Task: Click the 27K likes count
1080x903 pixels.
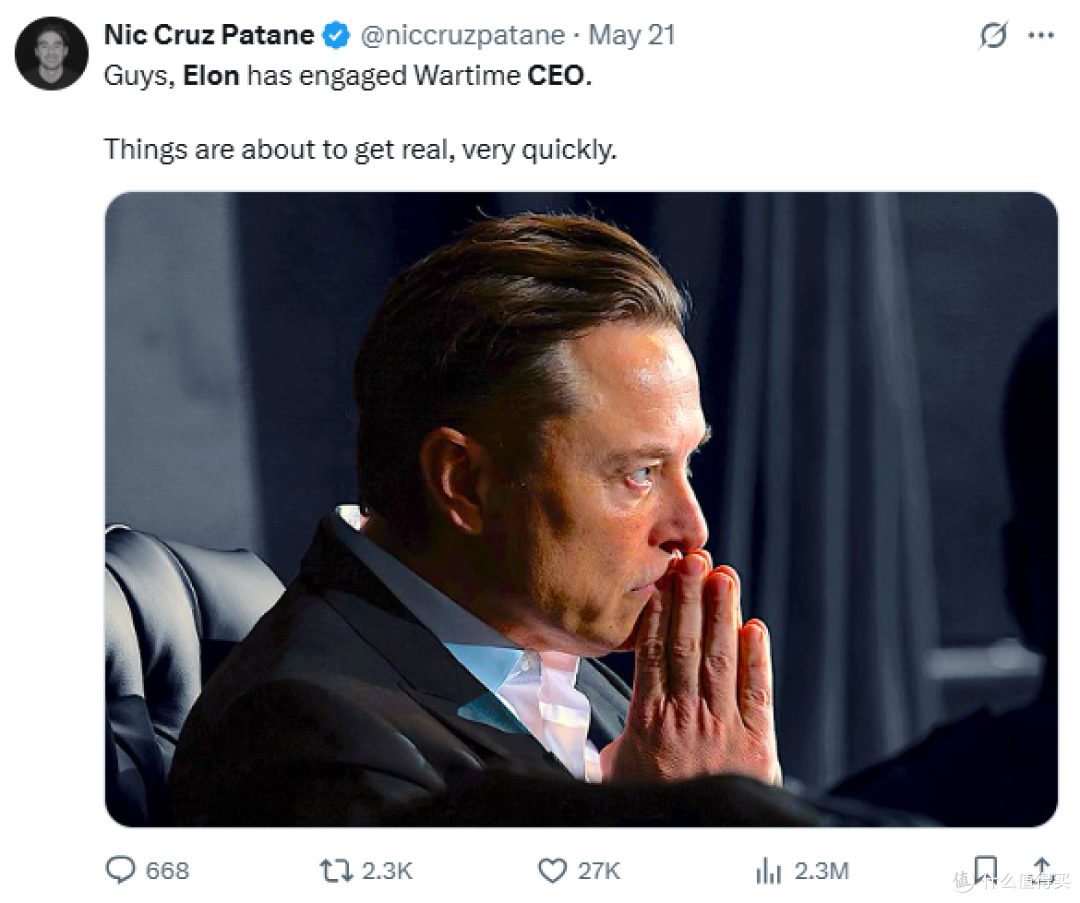Action: [599, 871]
